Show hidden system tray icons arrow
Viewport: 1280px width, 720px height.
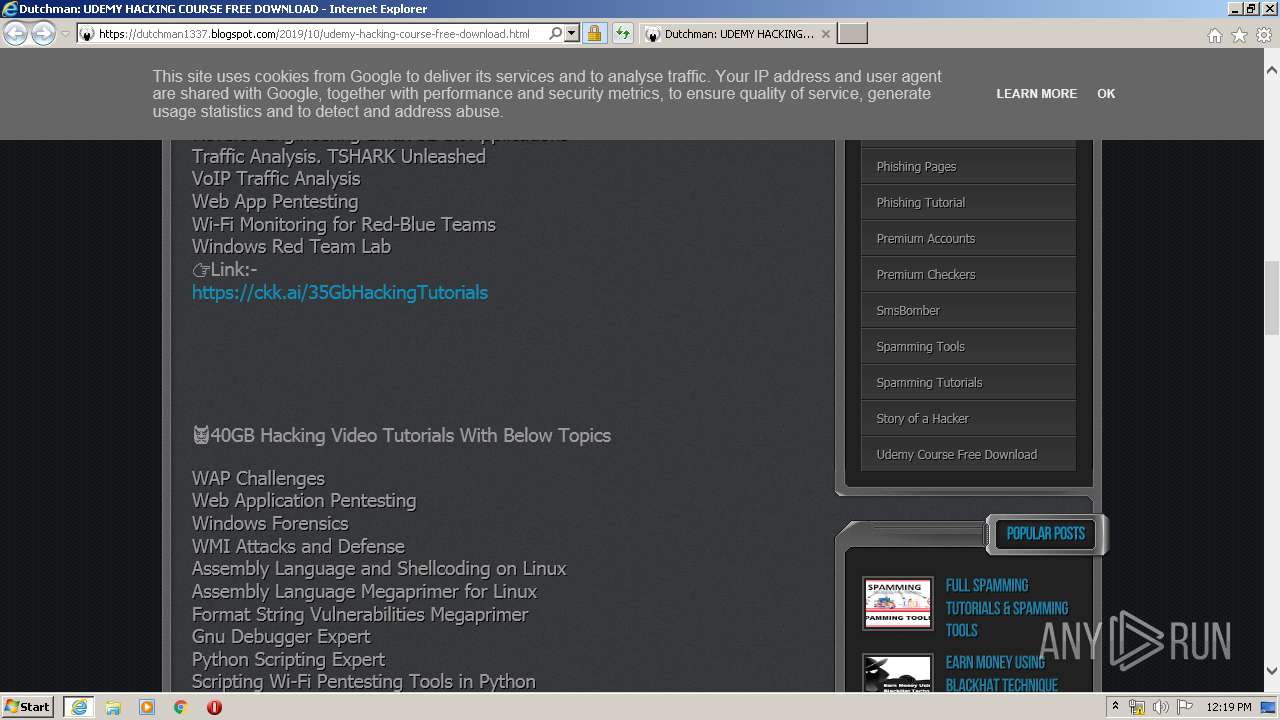tap(1115, 707)
